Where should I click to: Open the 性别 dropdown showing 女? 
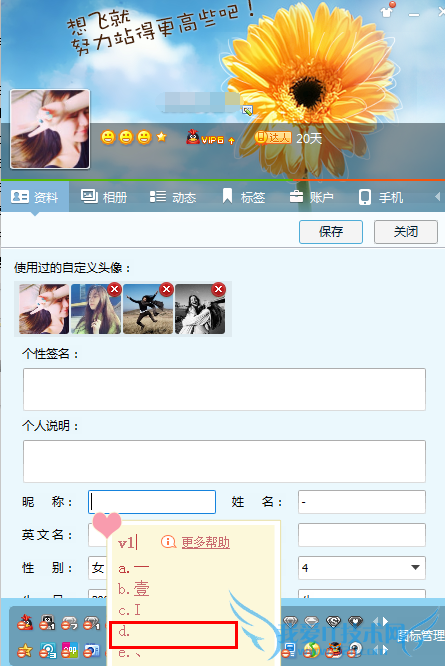pos(98,567)
